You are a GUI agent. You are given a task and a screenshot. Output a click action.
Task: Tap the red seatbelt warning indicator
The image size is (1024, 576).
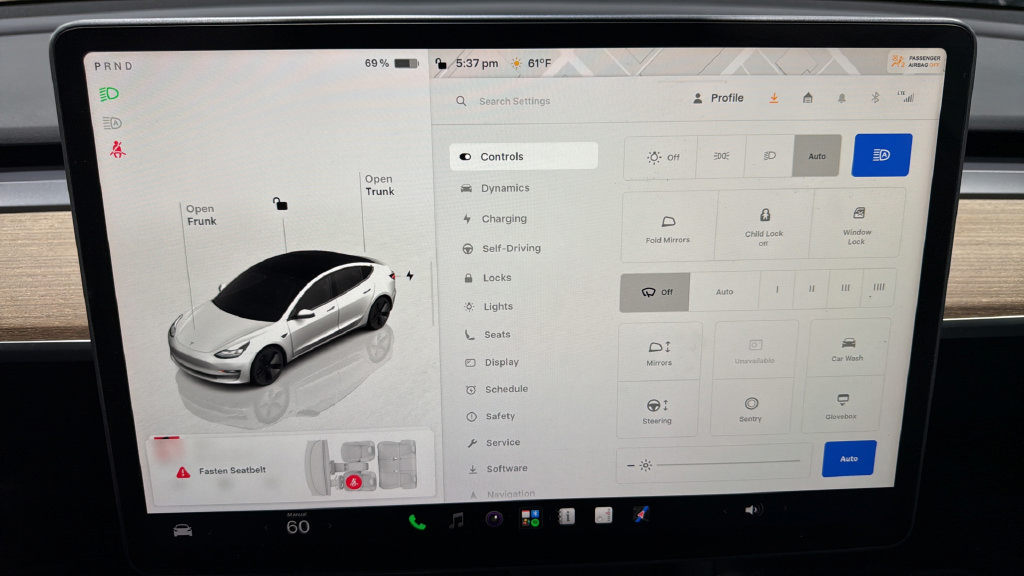click(118, 150)
